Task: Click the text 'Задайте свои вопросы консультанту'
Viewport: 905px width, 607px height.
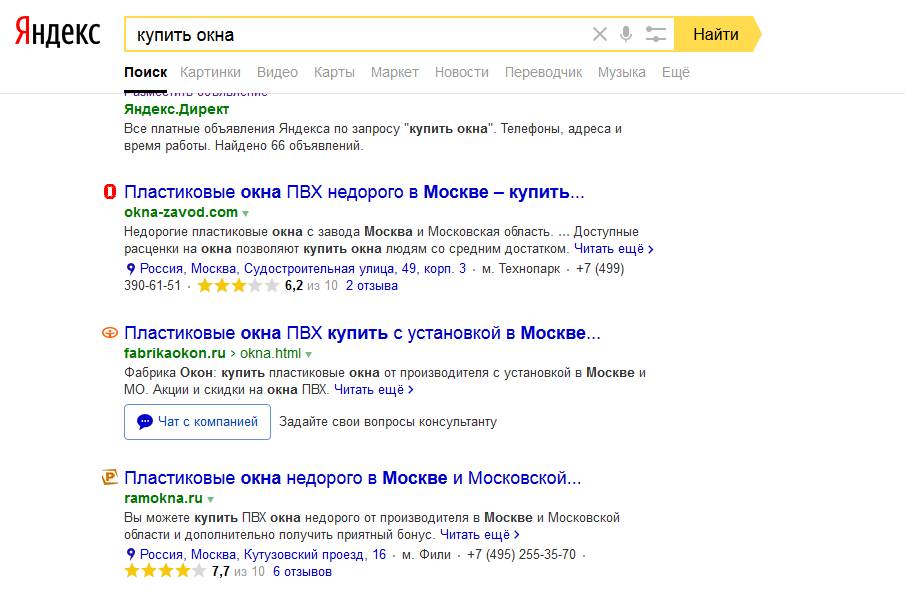Action: (388, 422)
